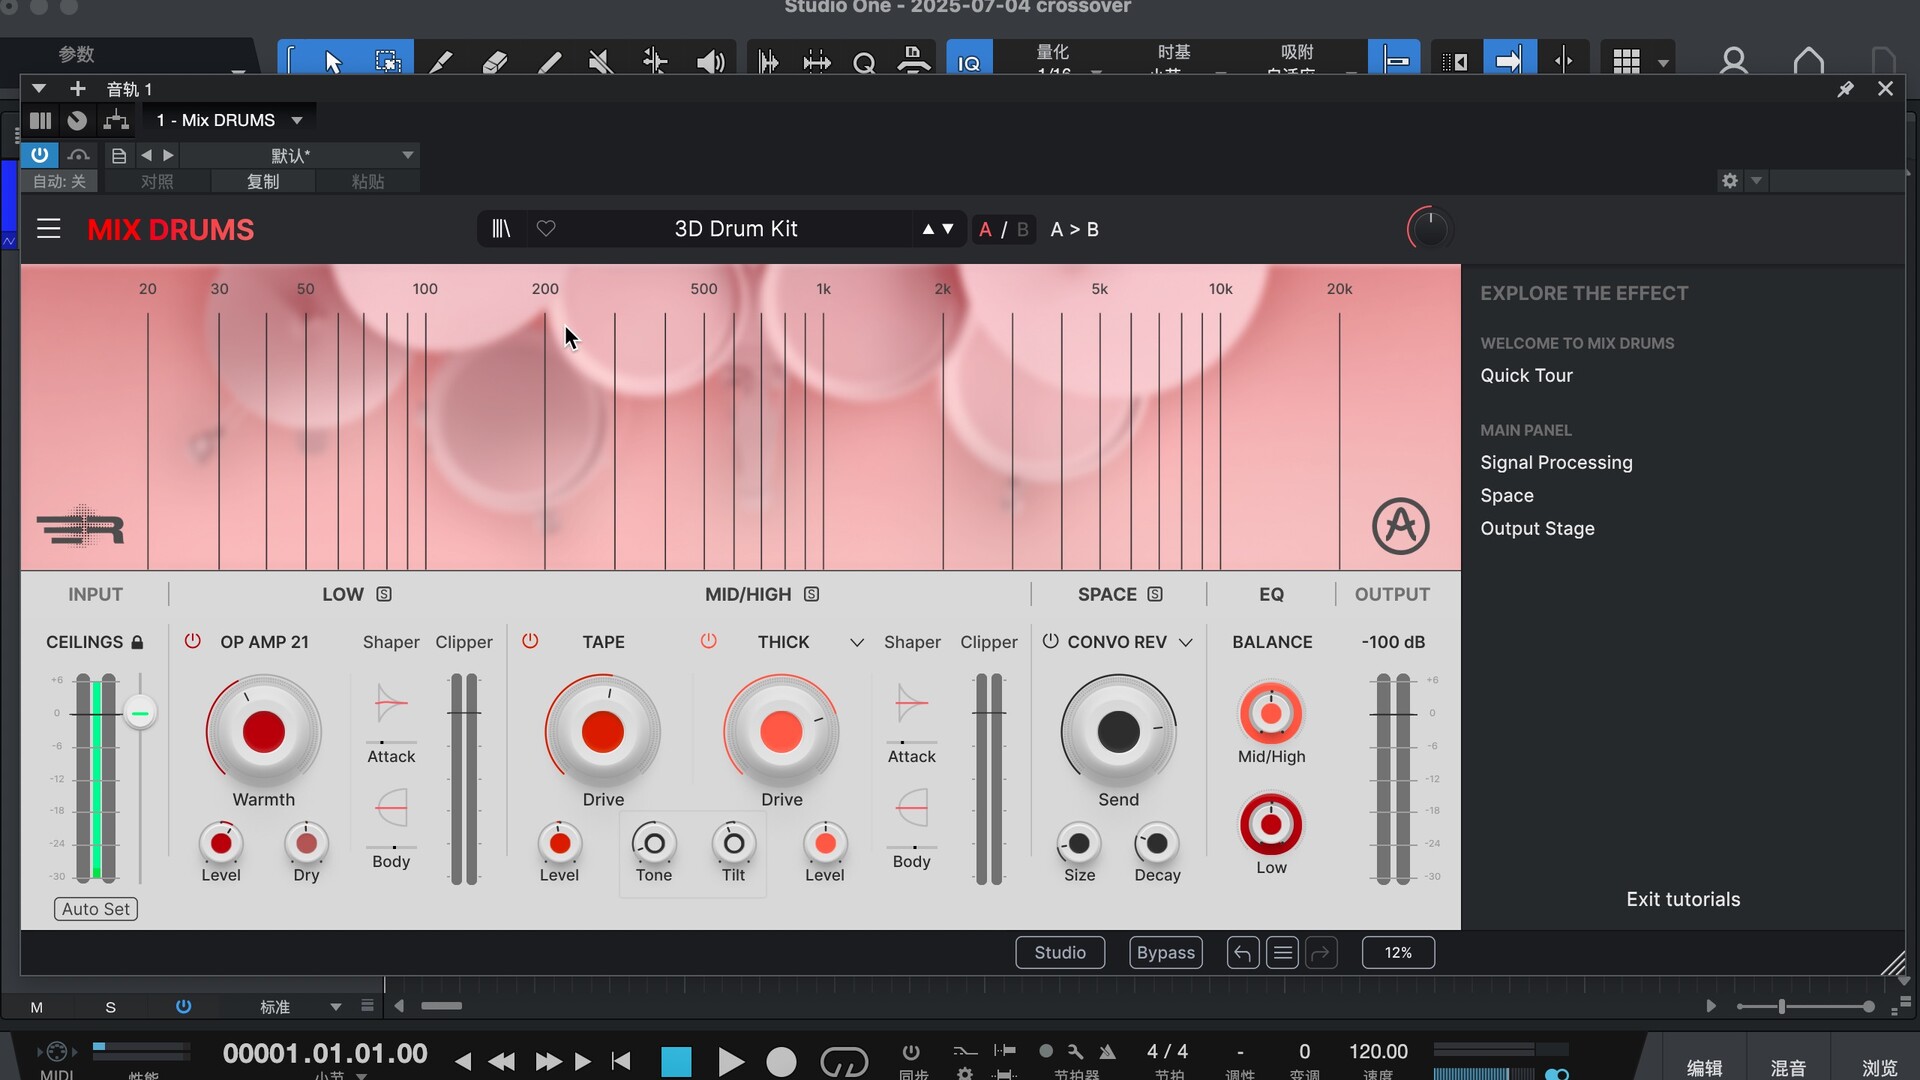1920x1080 pixels.
Task: Toggle CONVO REV power button
Action: tap(1050, 641)
